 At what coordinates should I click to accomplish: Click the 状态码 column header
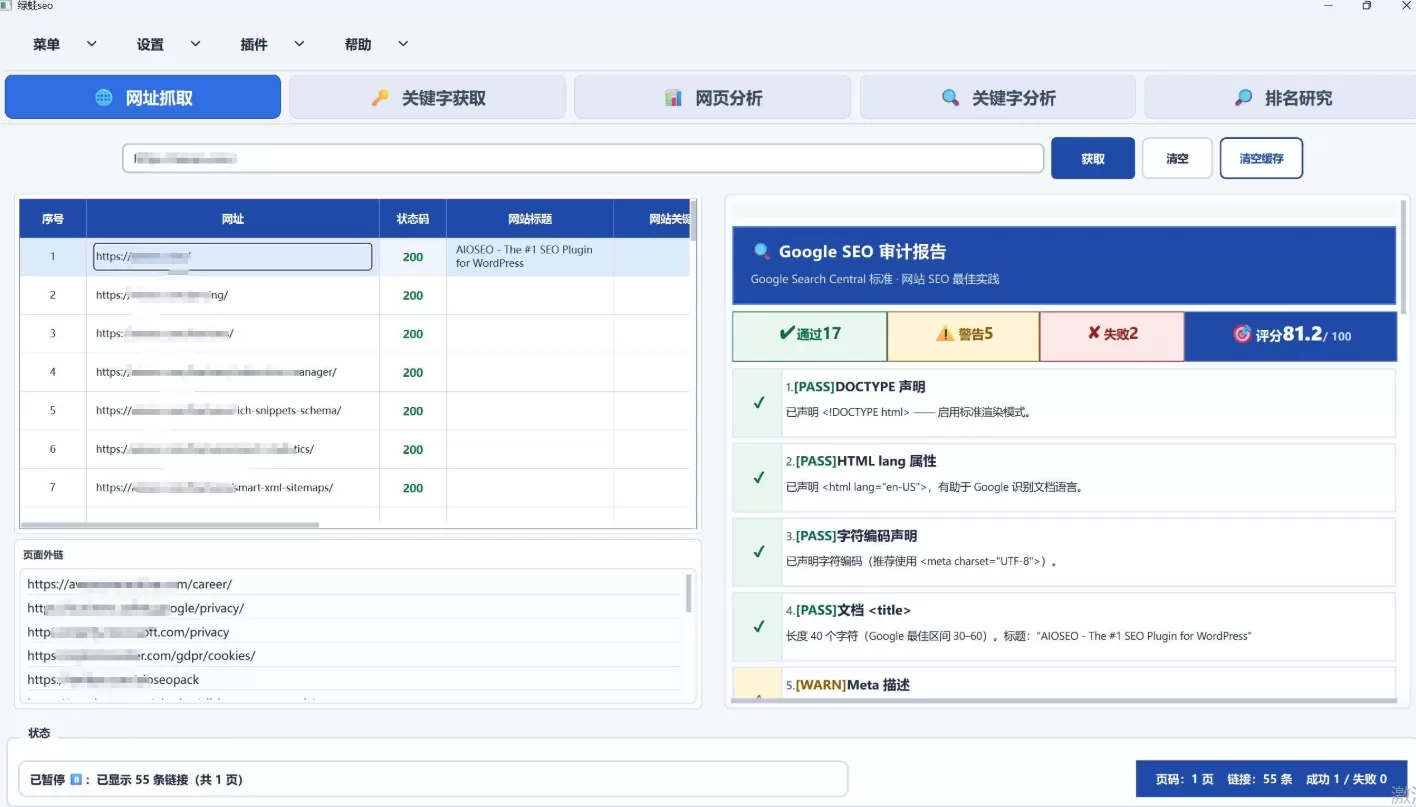pos(413,219)
